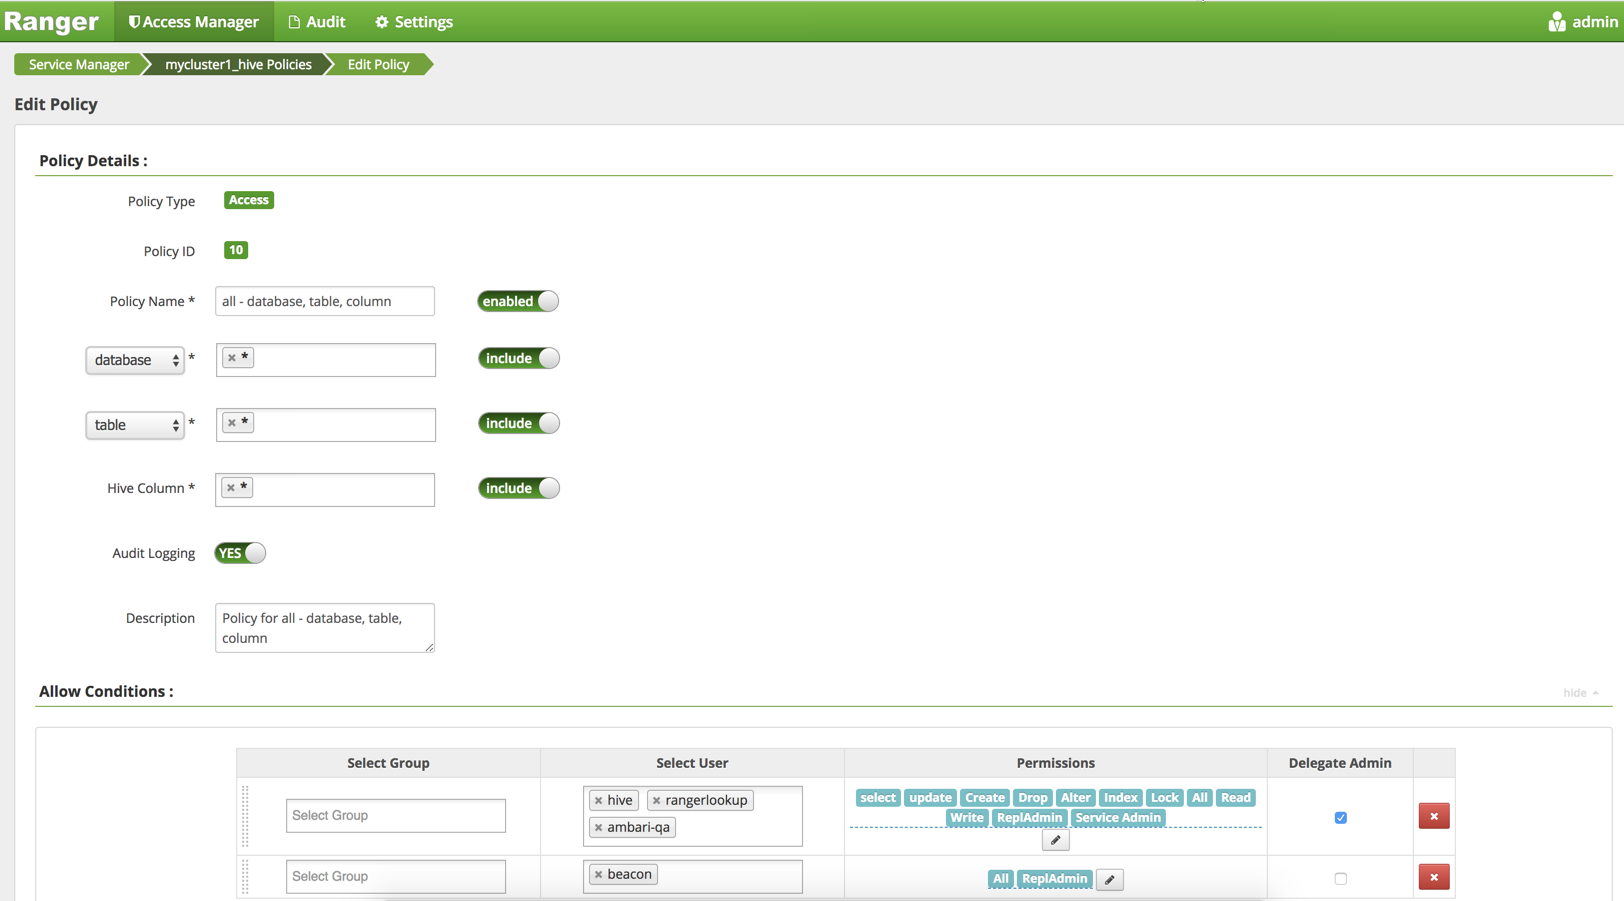Click the admin user profile icon

tap(1556, 21)
